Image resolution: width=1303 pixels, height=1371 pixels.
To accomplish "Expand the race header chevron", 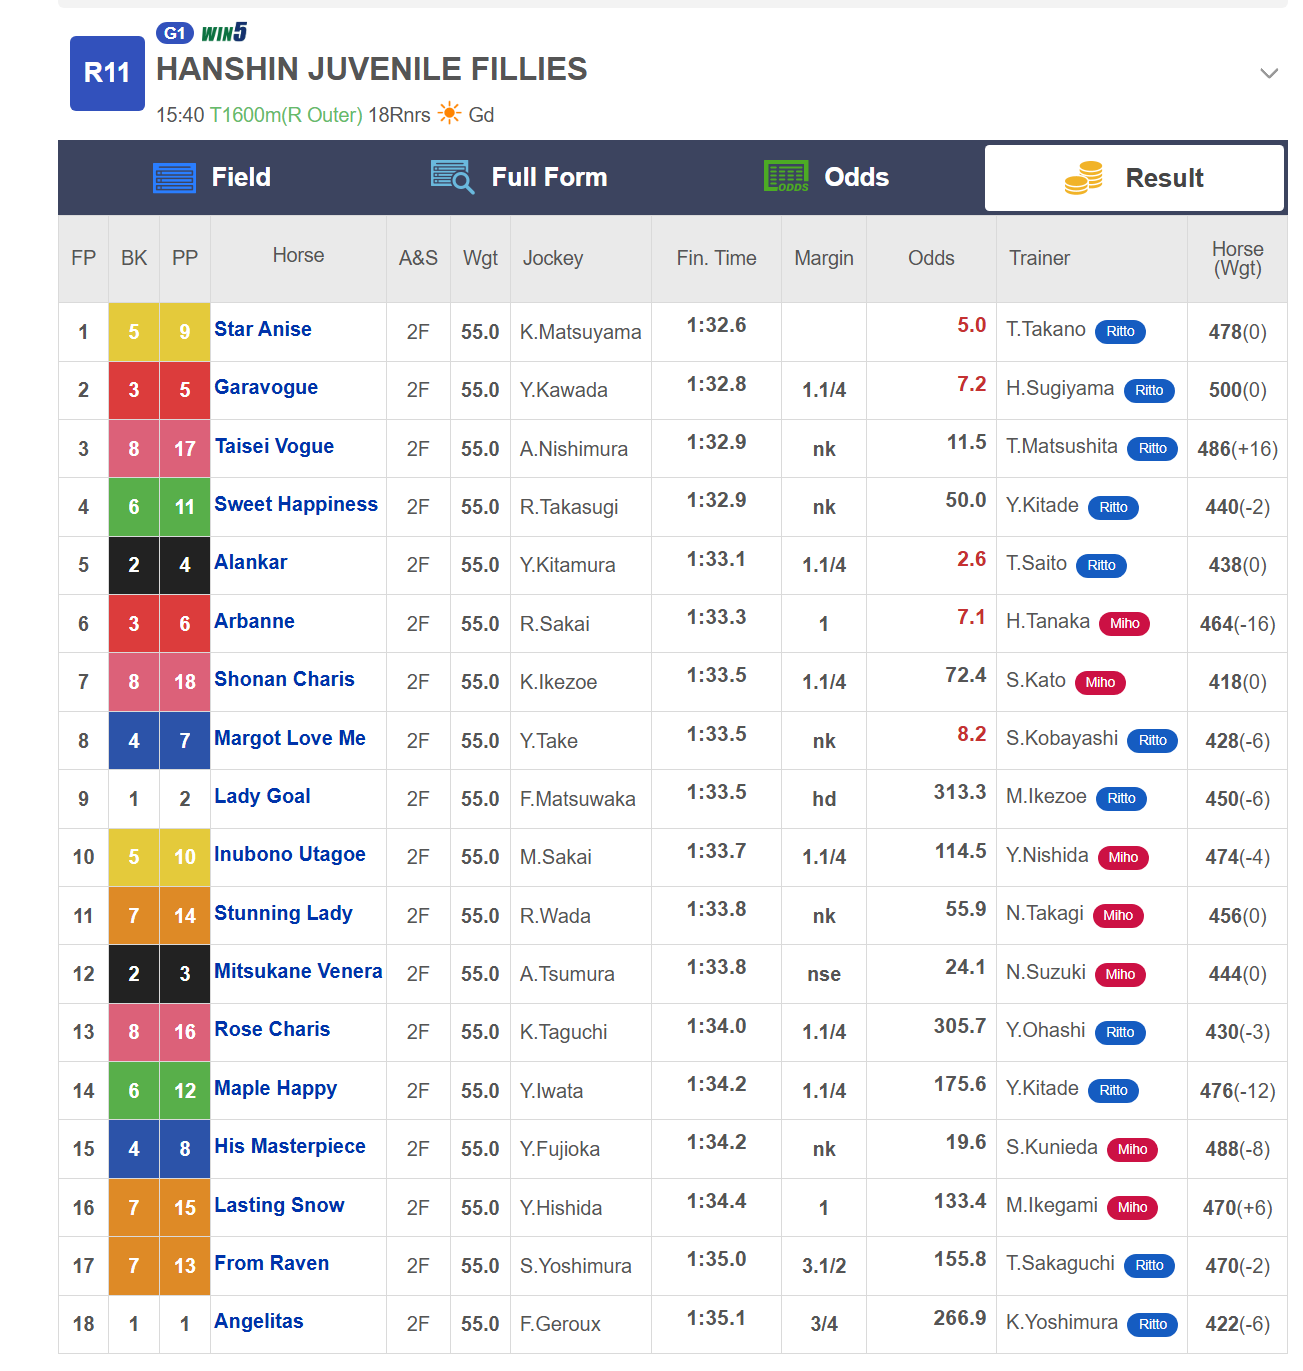I will tap(1269, 73).
